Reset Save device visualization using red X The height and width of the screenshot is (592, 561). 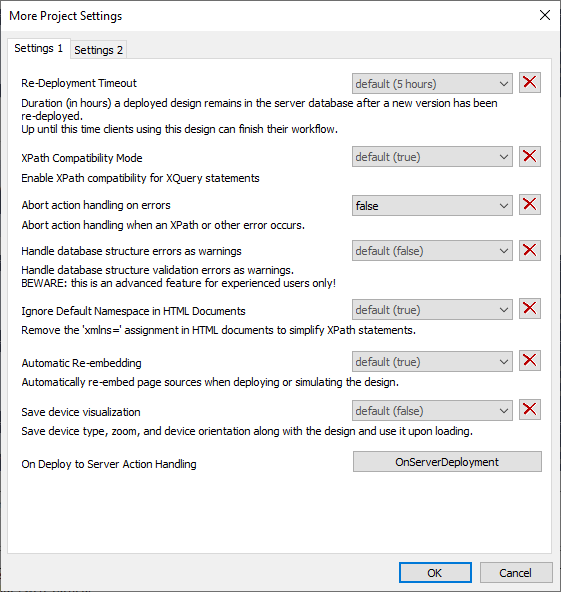tap(530, 410)
